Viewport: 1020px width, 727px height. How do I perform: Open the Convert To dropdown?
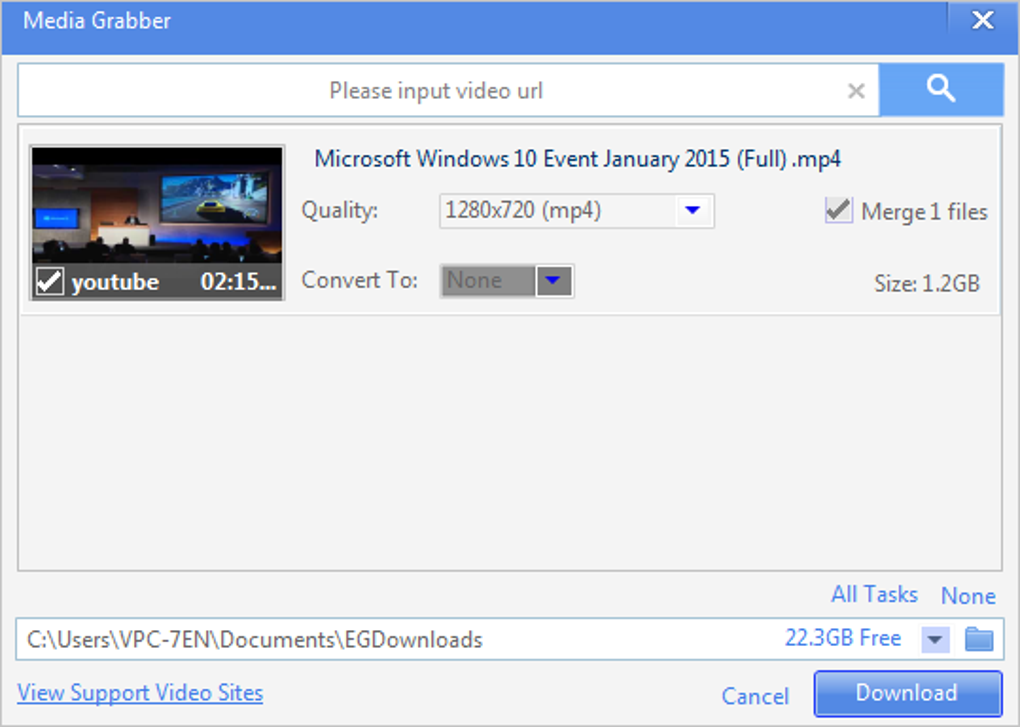[507, 281]
